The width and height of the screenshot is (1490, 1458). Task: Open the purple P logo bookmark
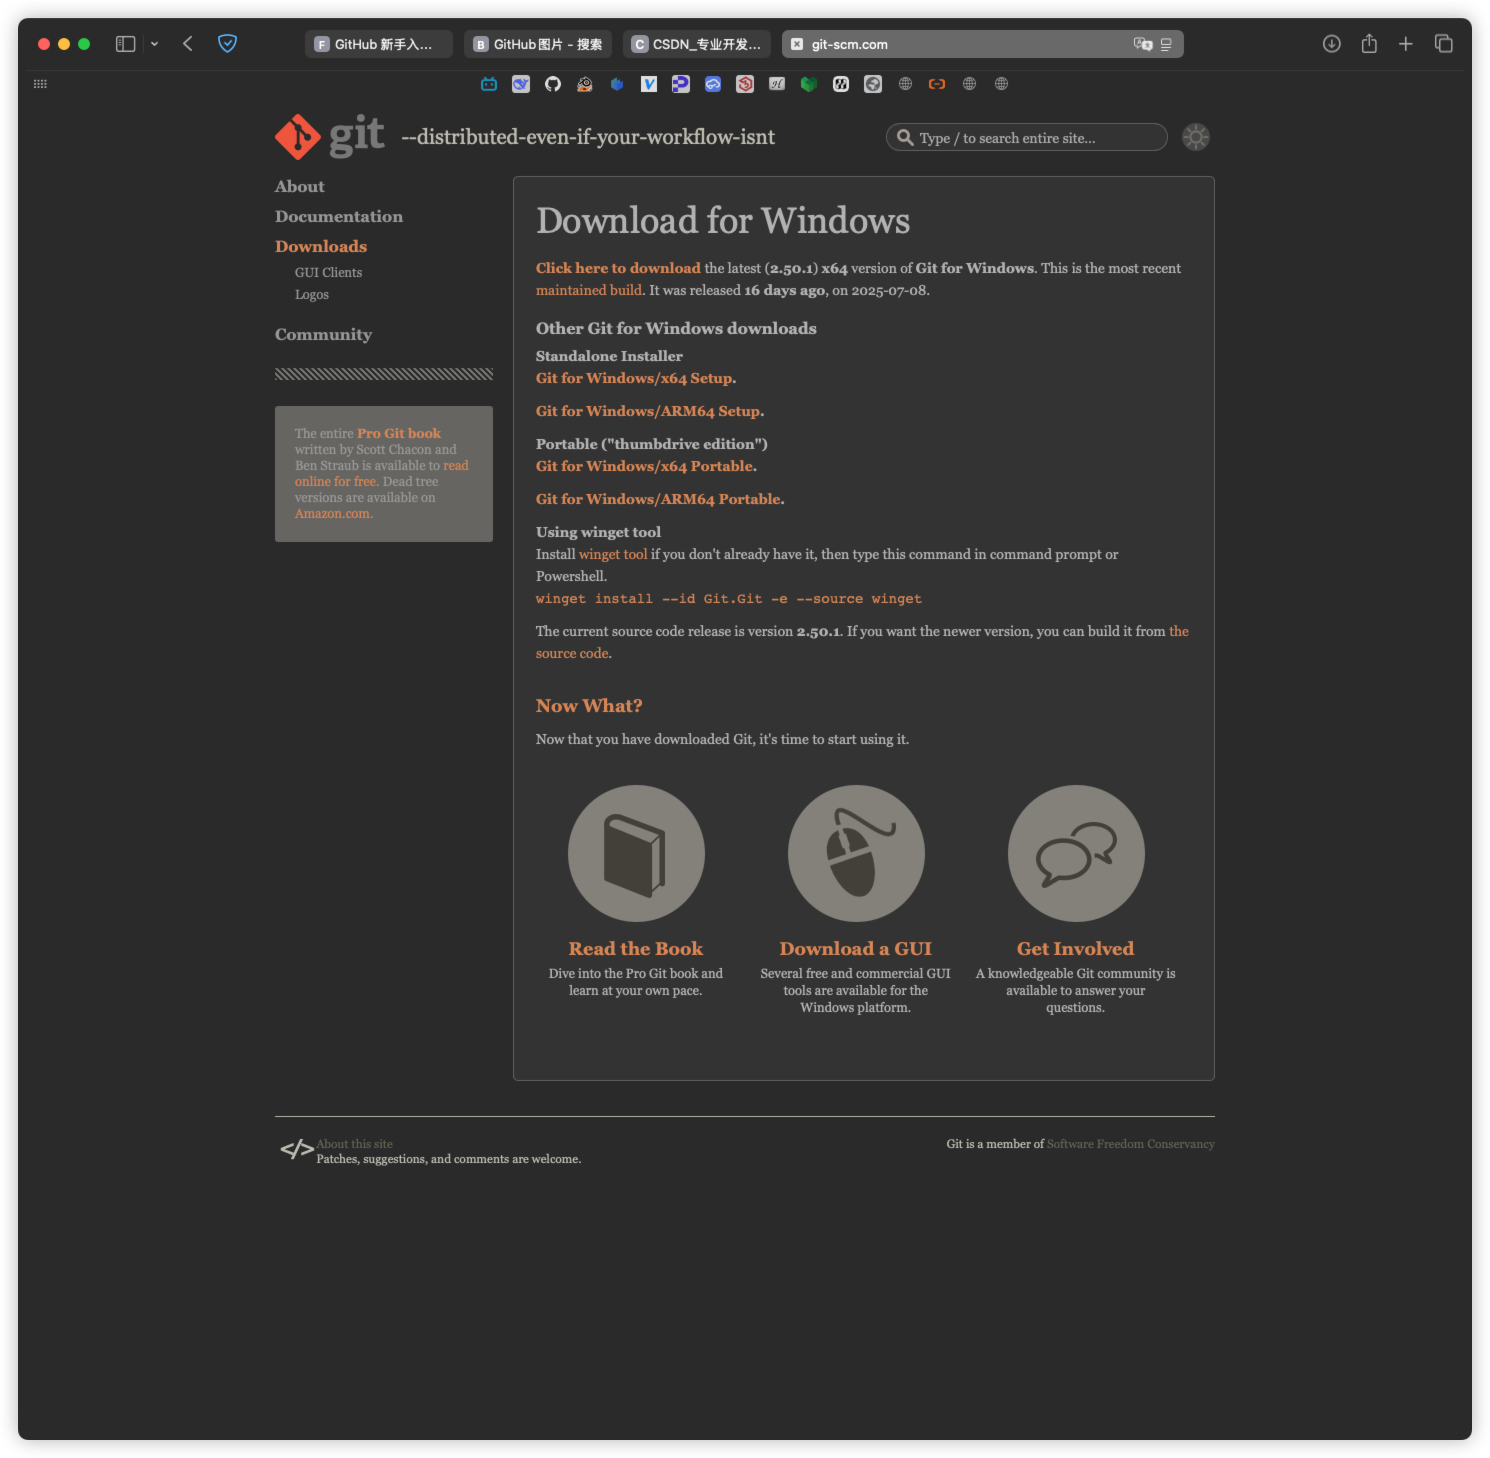coord(681,84)
